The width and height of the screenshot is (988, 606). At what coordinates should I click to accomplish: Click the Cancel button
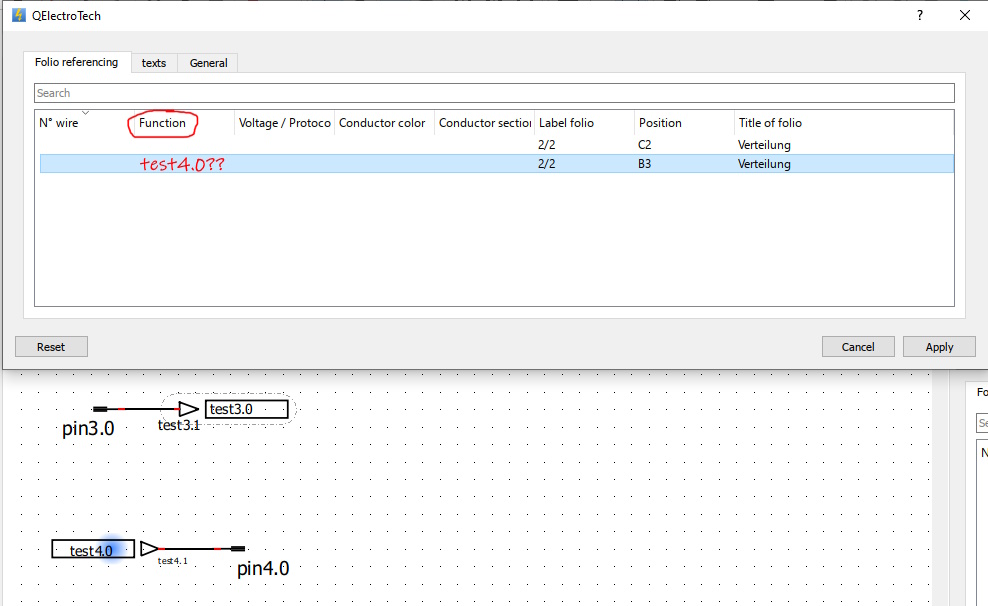(858, 347)
